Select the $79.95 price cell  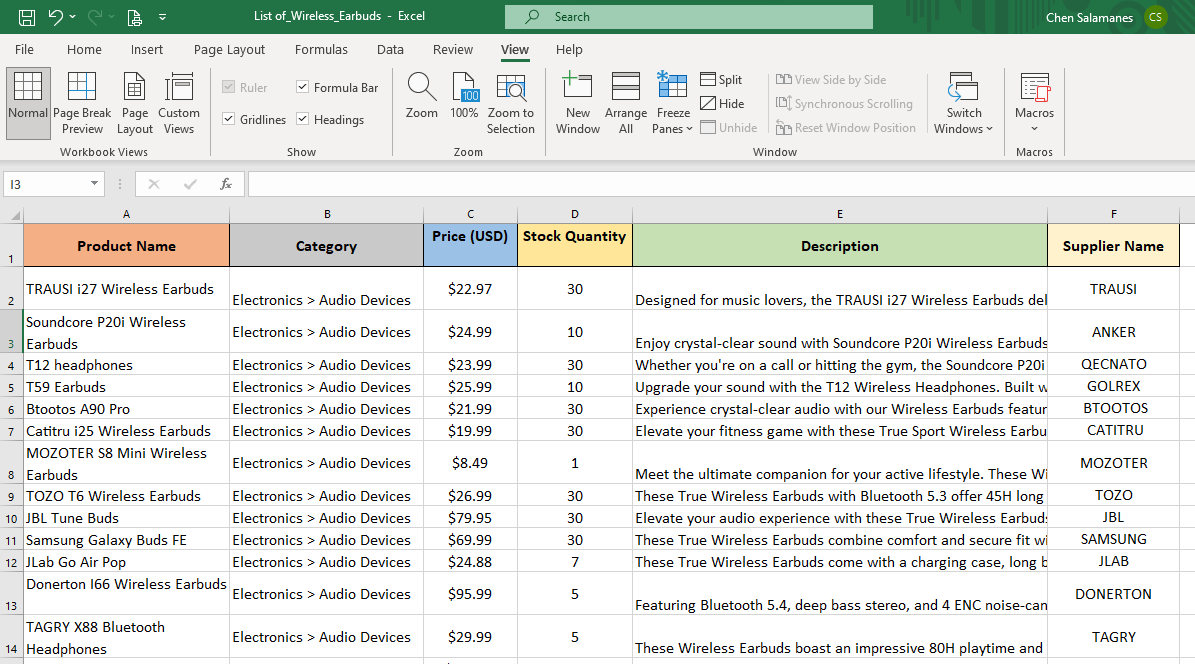[x=470, y=518]
